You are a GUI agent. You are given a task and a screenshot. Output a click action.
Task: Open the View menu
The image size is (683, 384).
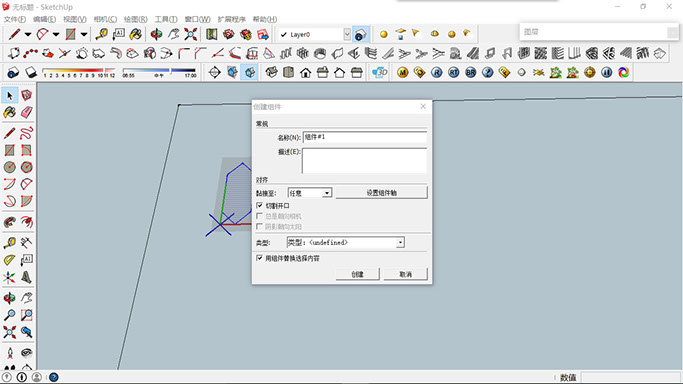74,19
